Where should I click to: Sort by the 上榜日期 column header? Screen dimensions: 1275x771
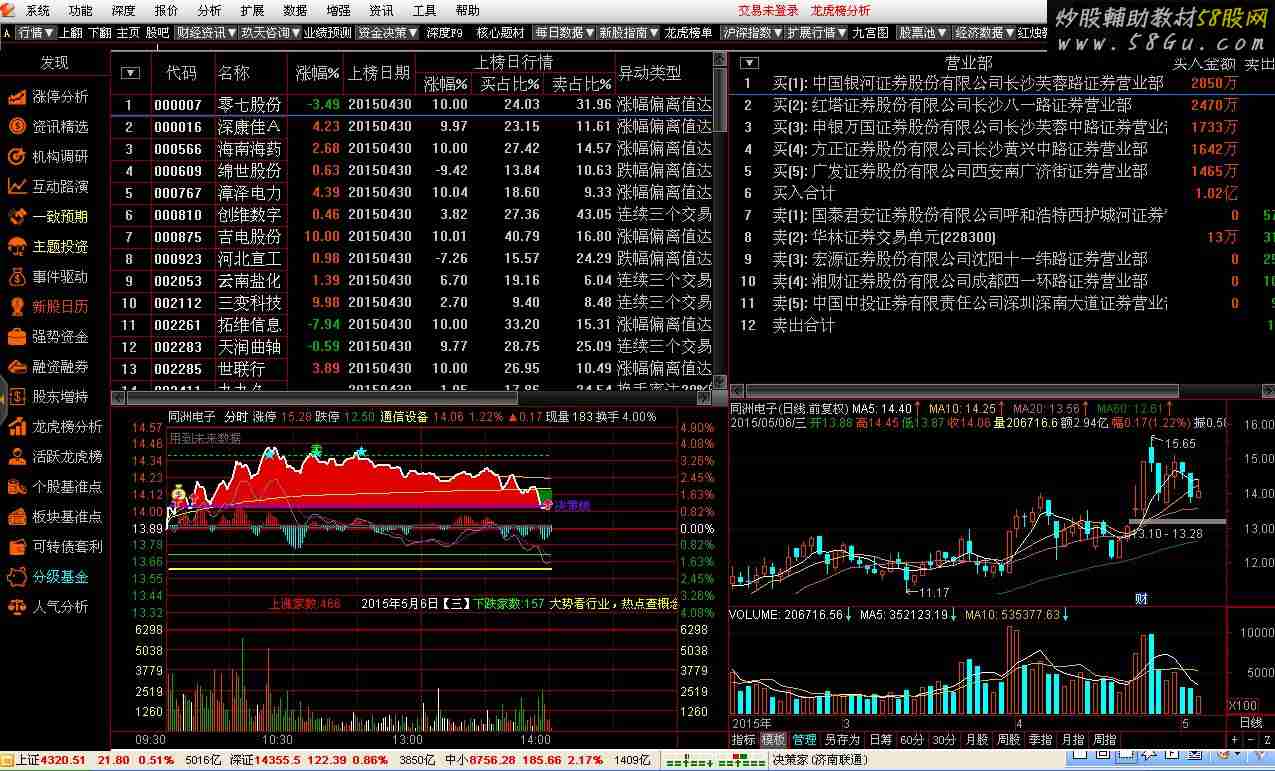379,73
